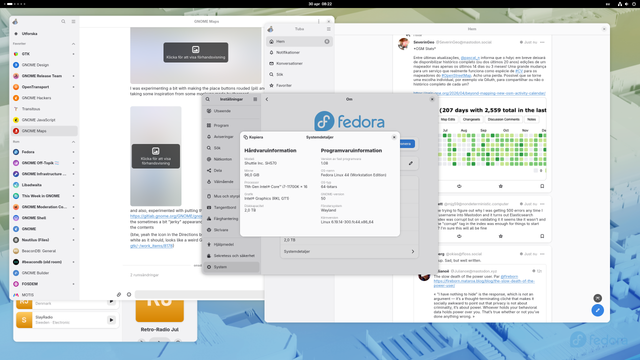Image resolution: width=640 pixels, height=360 pixels.
Task: Open Notifikationer in Tuba sidebar
Action: tap(299, 53)
